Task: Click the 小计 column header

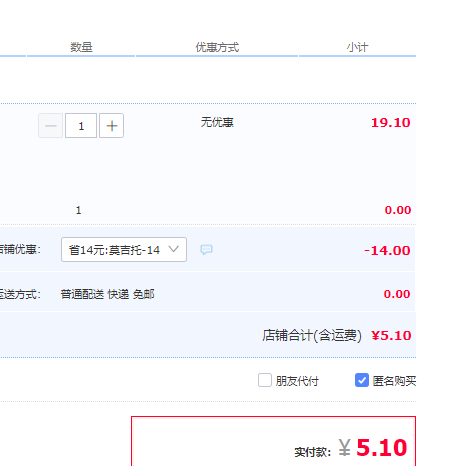Action: click(357, 47)
